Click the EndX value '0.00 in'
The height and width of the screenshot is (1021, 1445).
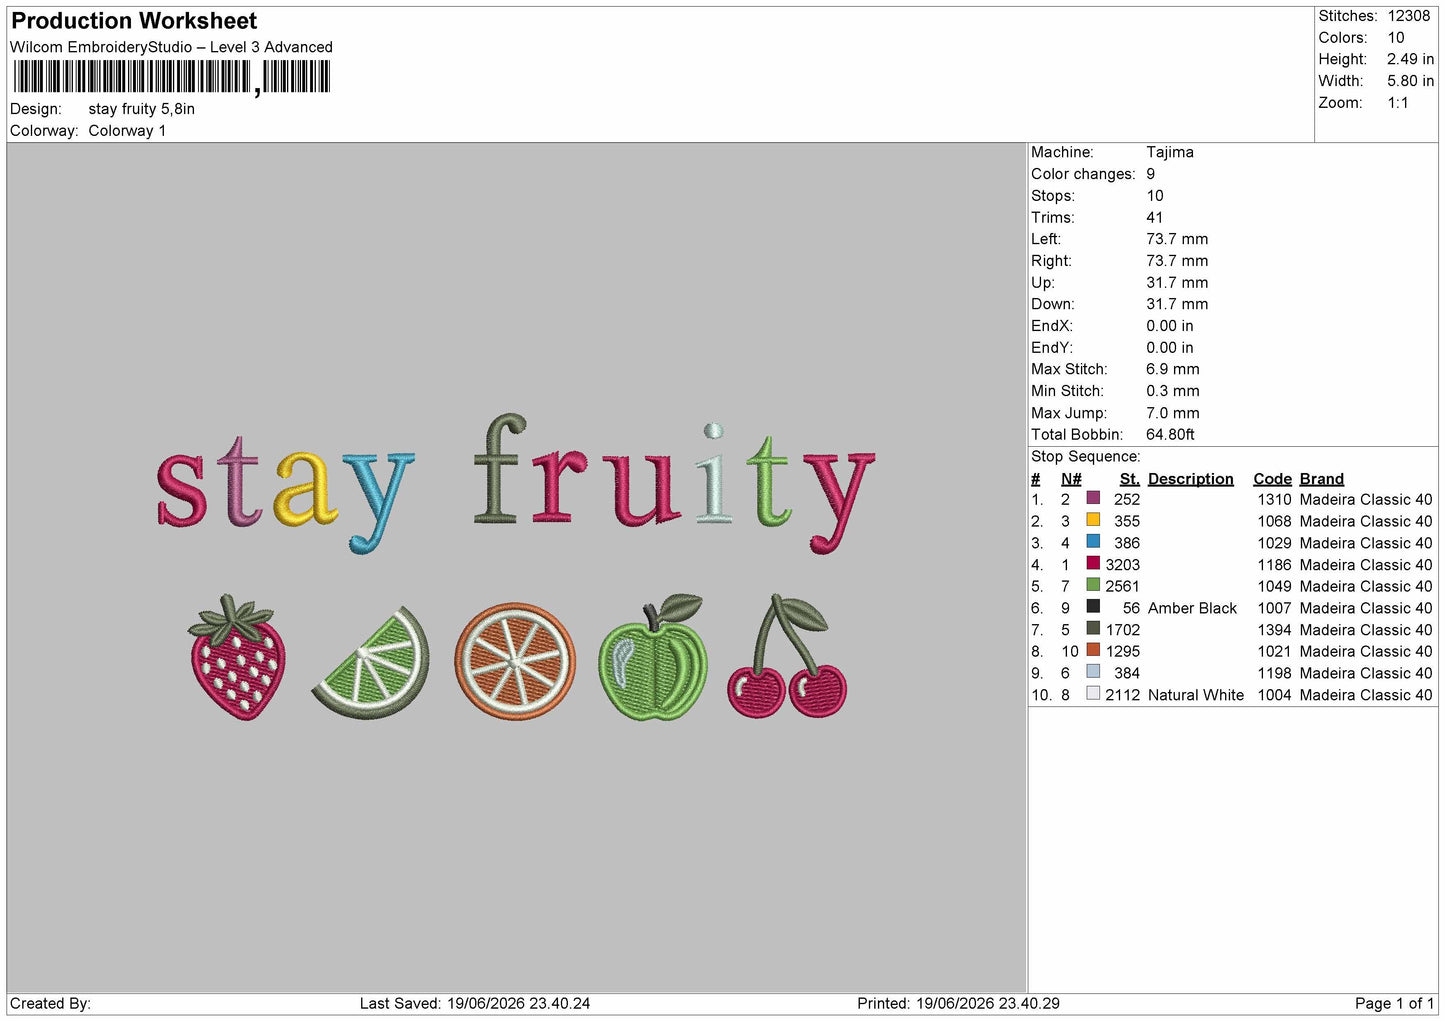pyautogui.click(x=1170, y=326)
